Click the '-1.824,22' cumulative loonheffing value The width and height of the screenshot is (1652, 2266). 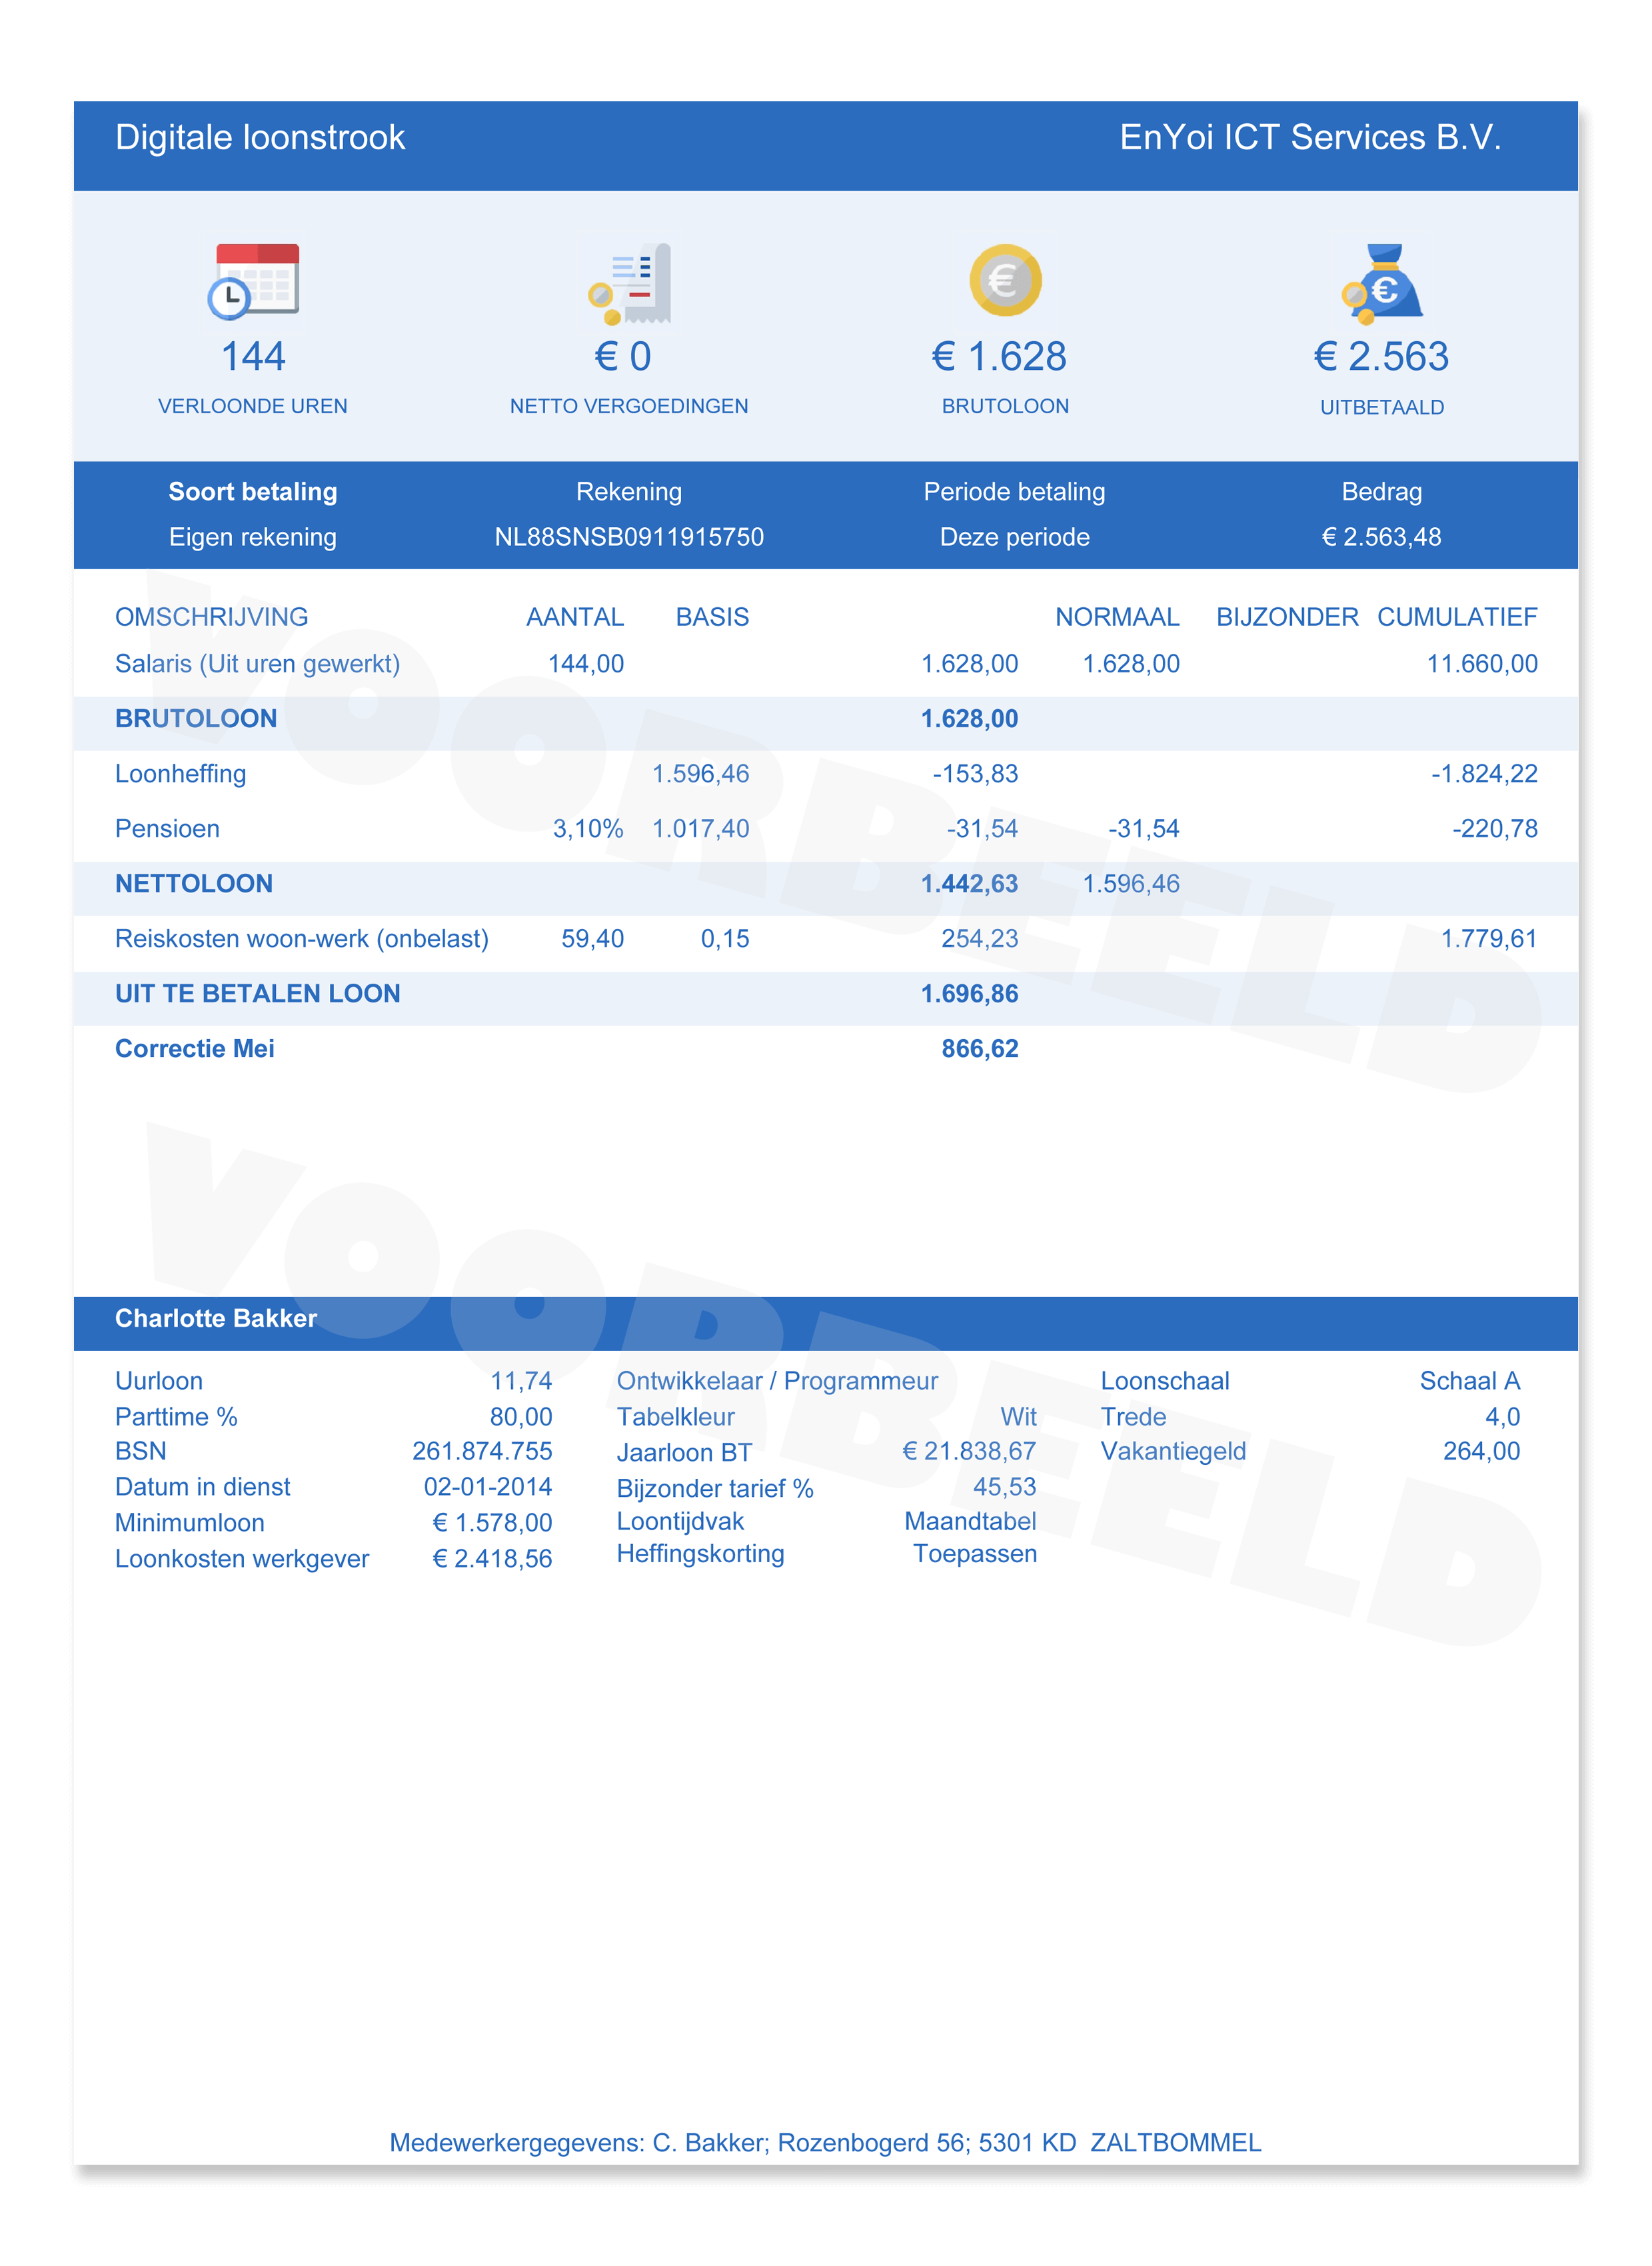tap(1484, 774)
